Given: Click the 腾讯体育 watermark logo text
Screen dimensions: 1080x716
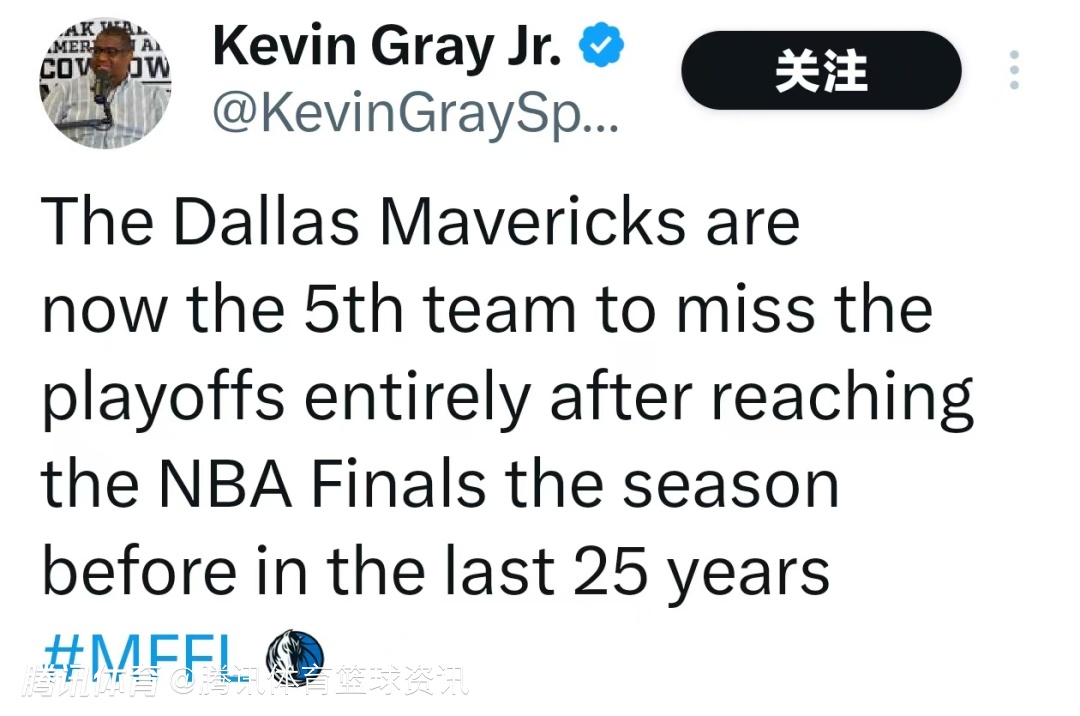Looking at the screenshot, I should click(x=93, y=683).
